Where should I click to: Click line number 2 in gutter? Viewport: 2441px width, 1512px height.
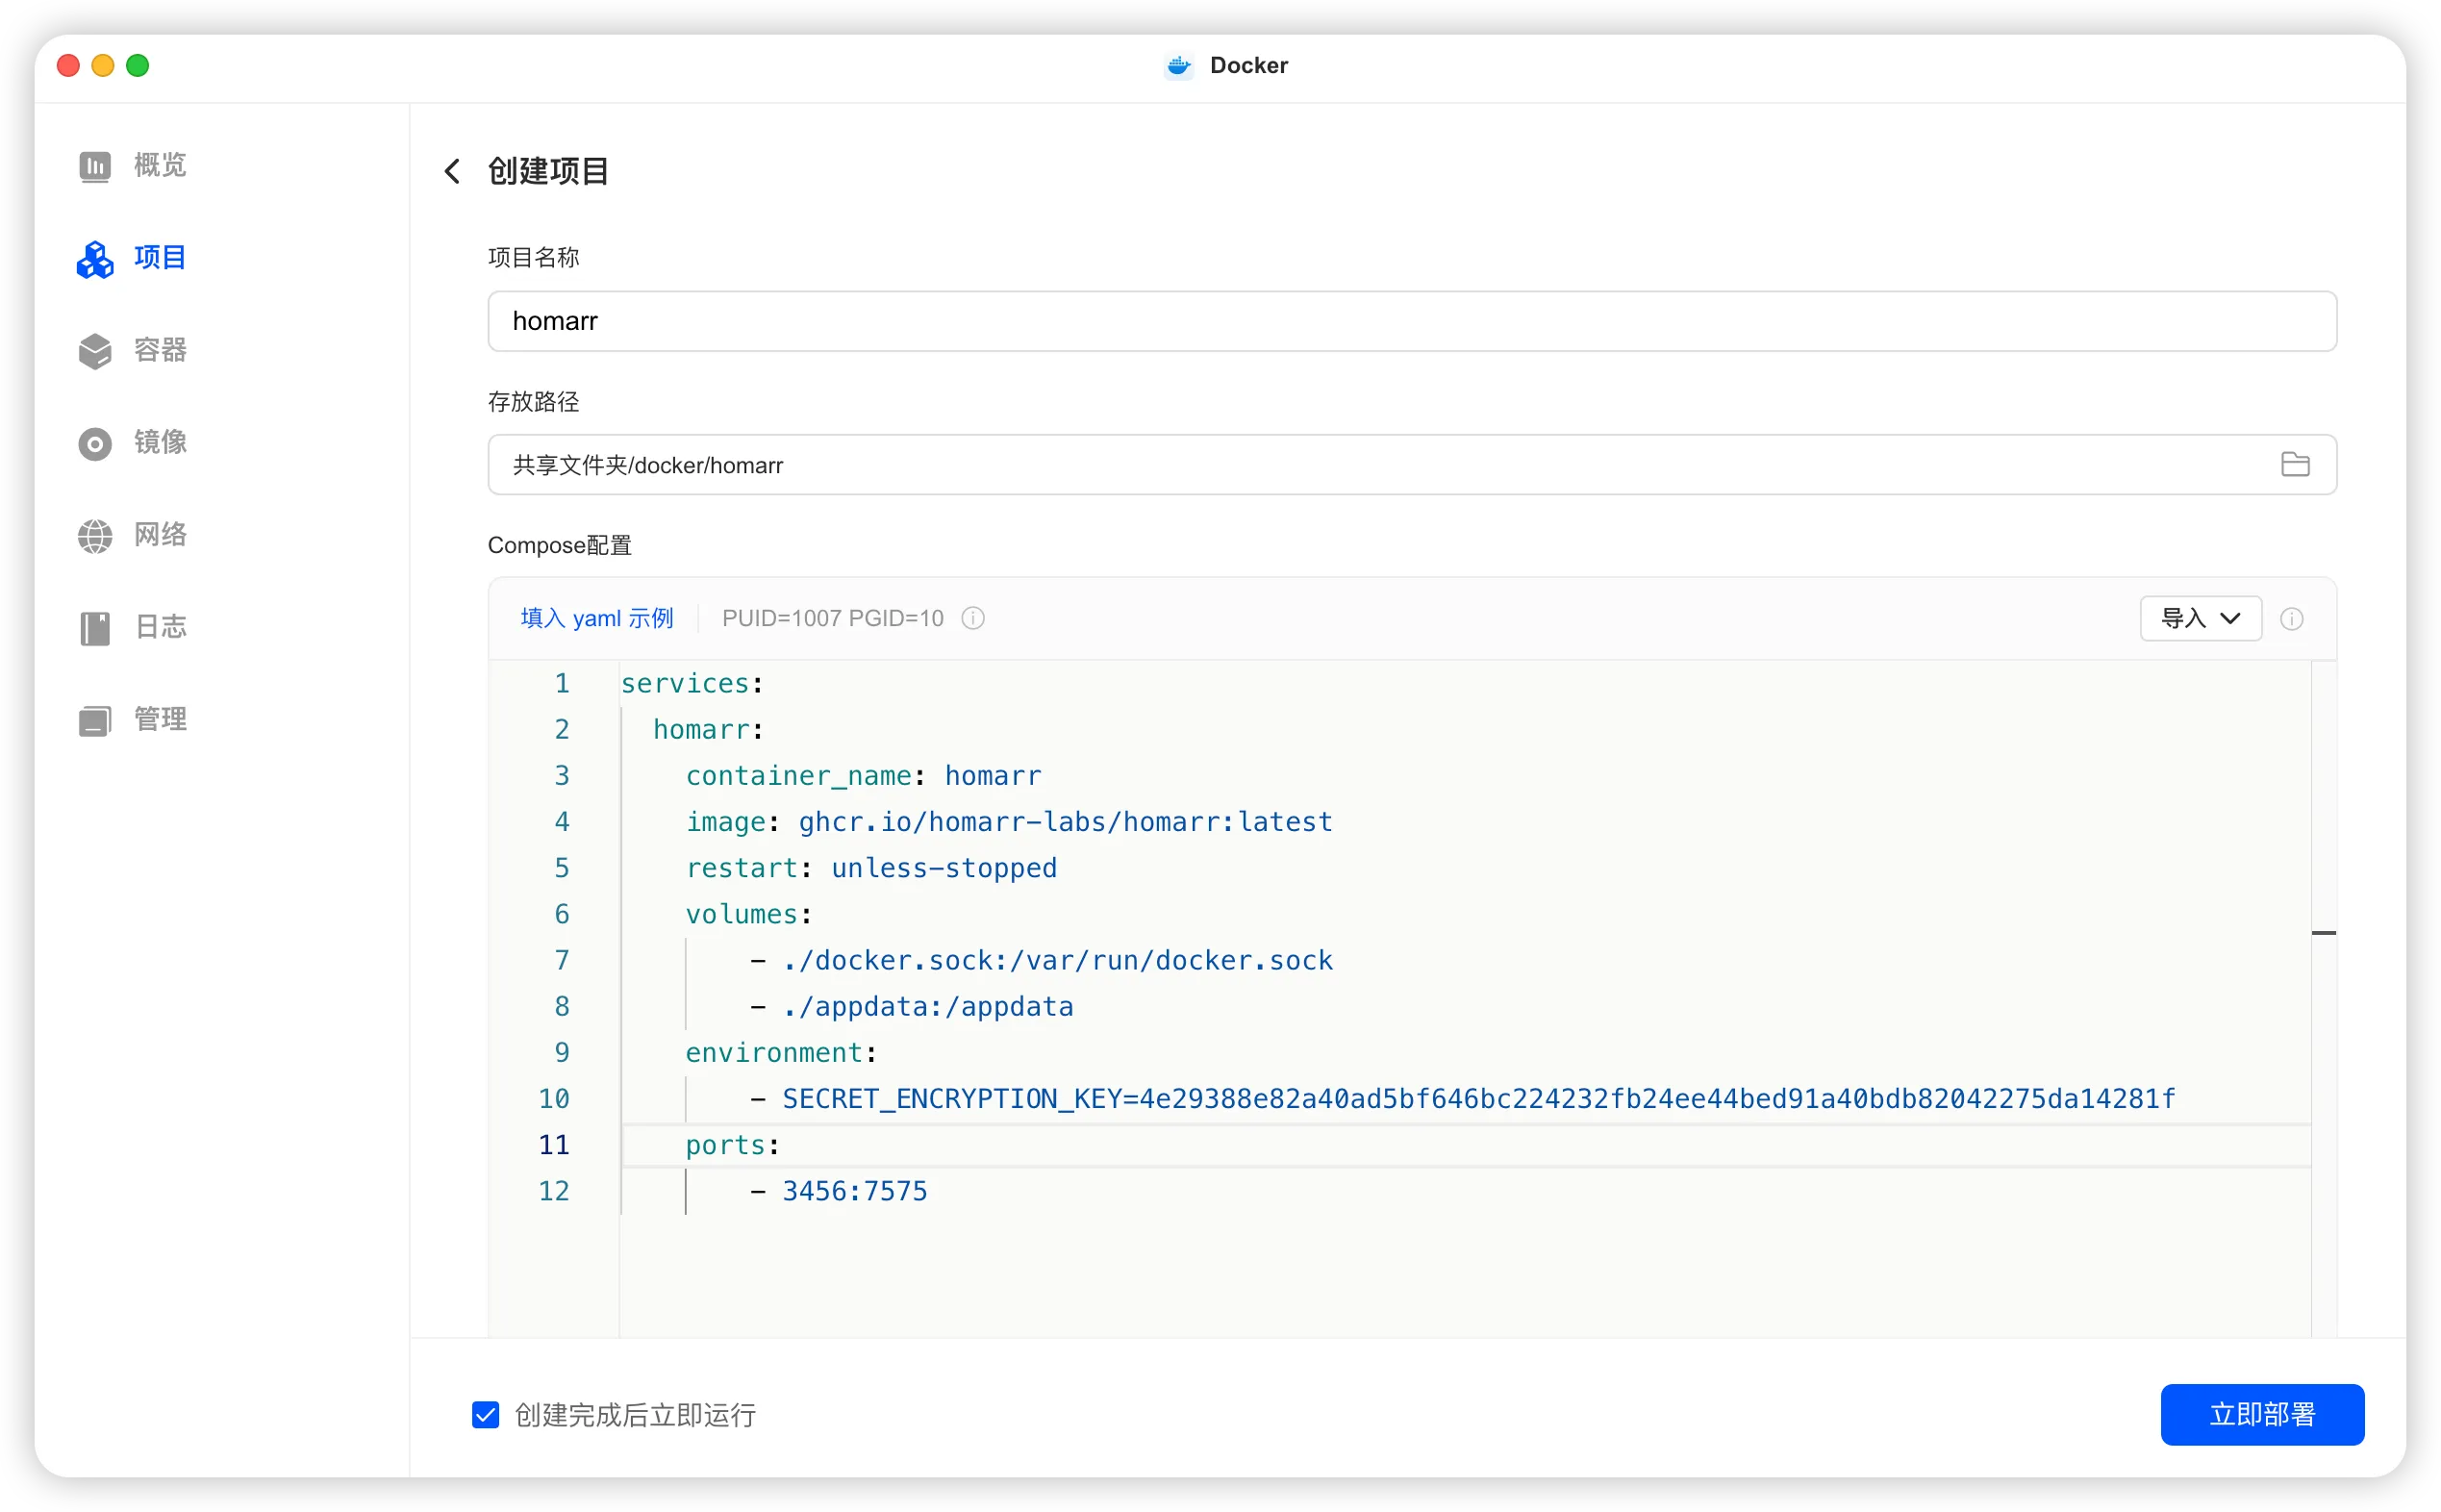tap(562, 730)
